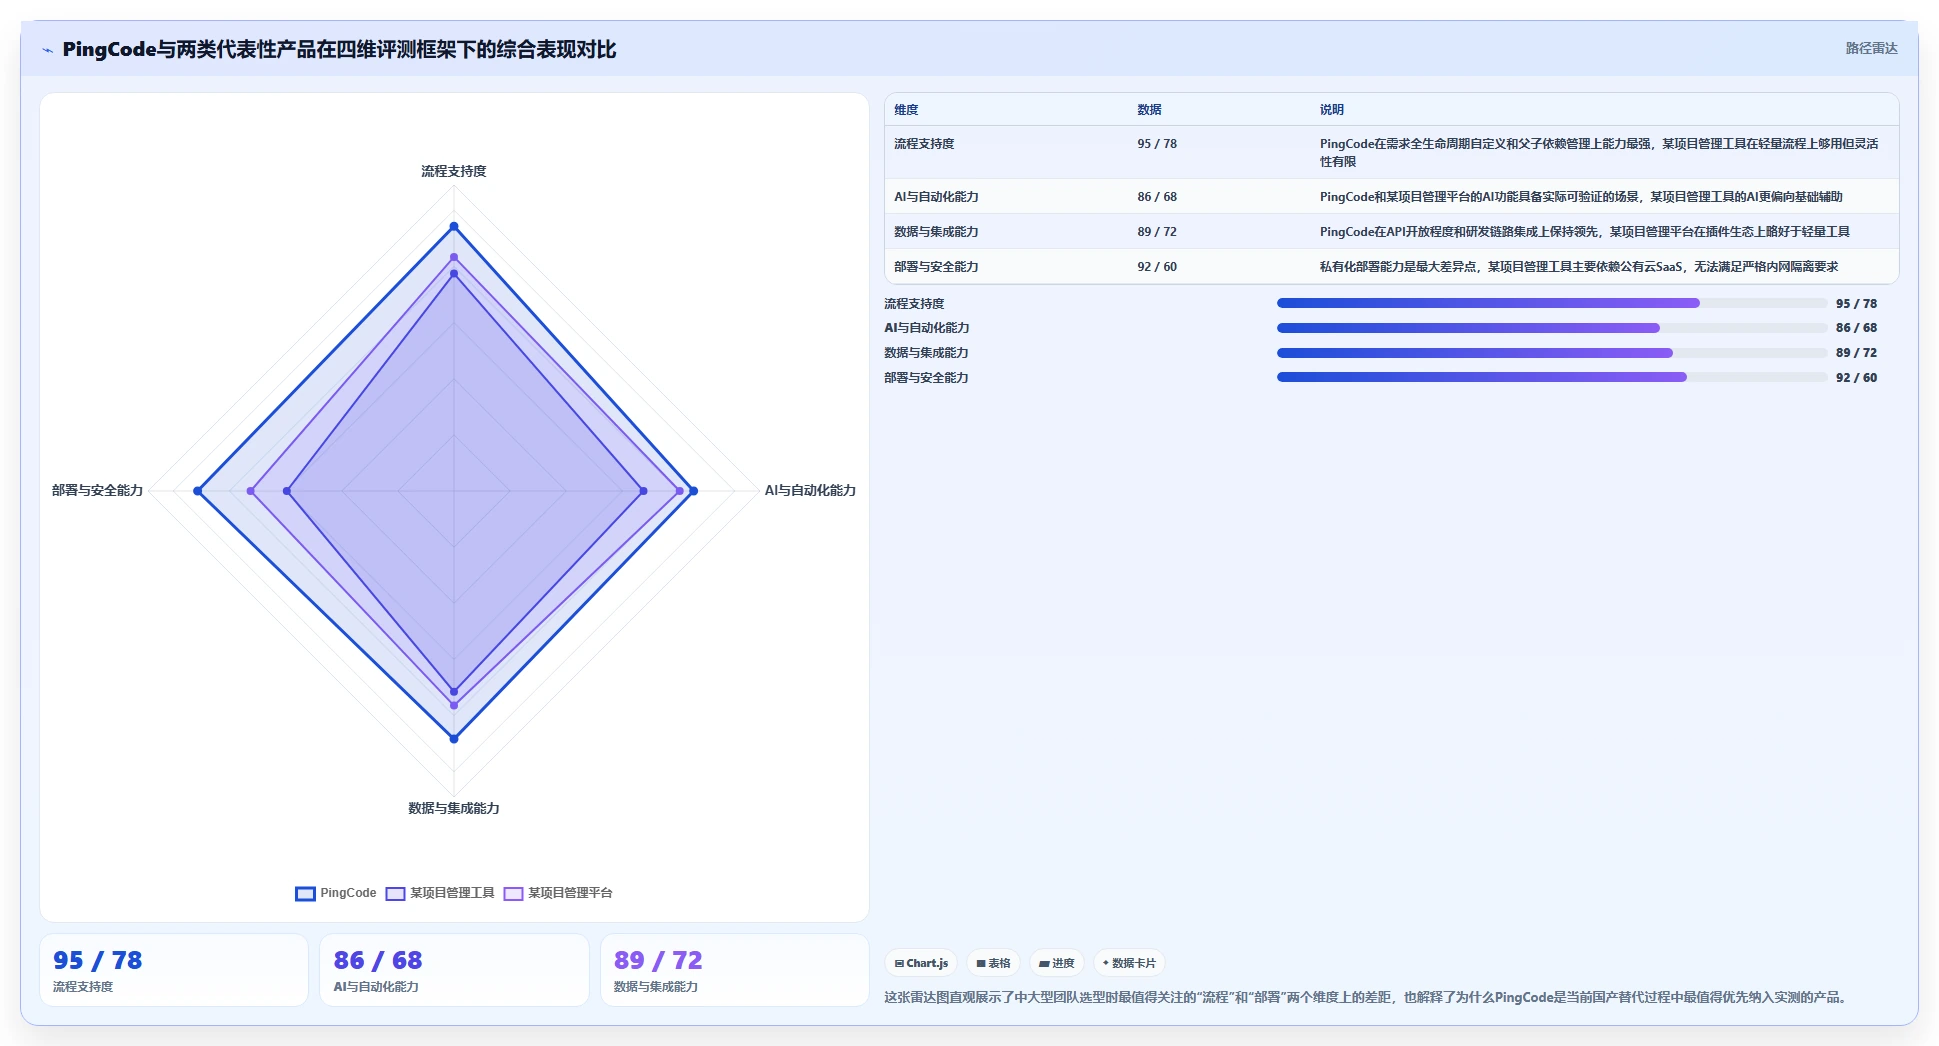Select PingCode's AI与自动化能力 point on radar
Viewport: 1939px width, 1046px height.
693,491
